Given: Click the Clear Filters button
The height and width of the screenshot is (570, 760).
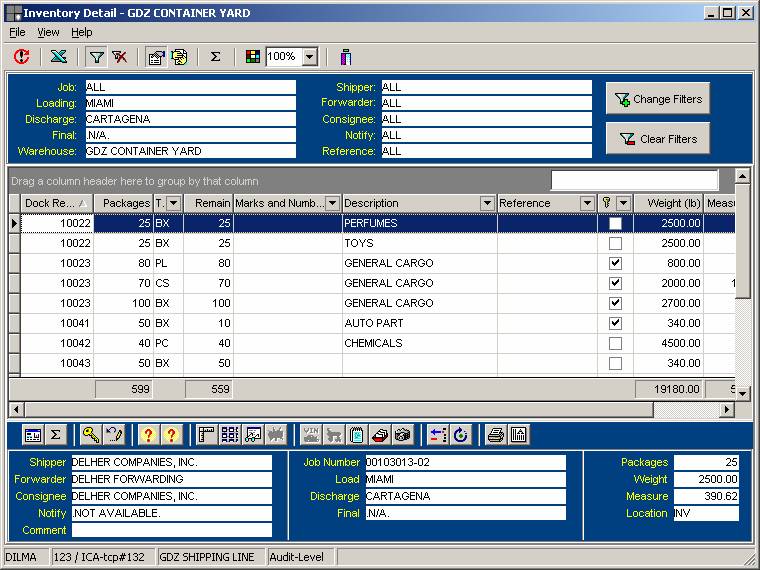Looking at the screenshot, I should coord(657,138).
